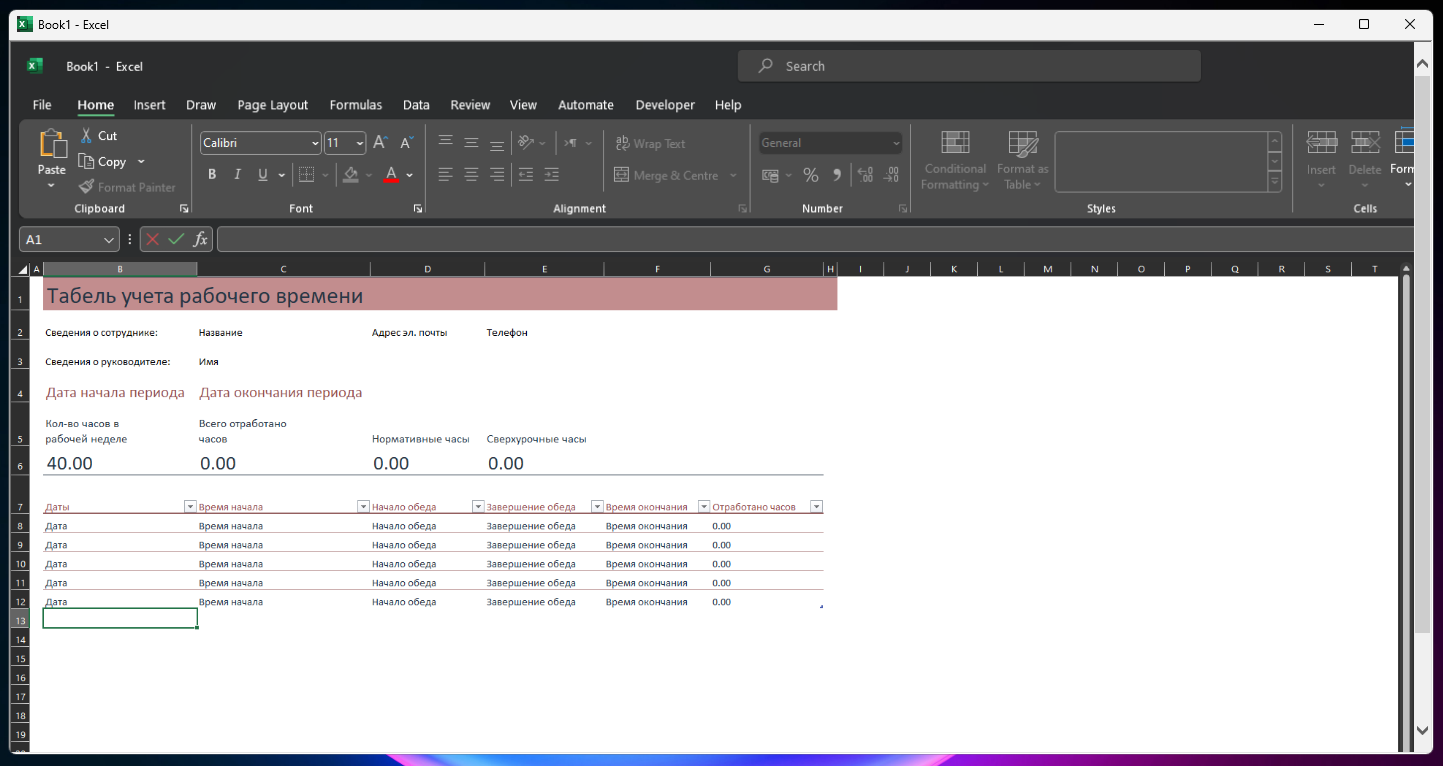The height and width of the screenshot is (766, 1443).
Task: Click the Insert Function fx icon
Action: coord(201,239)
